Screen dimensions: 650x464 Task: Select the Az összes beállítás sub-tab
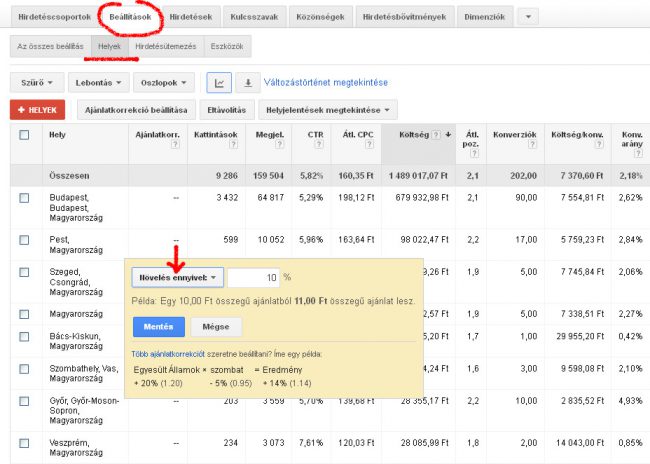coord(51,46)
